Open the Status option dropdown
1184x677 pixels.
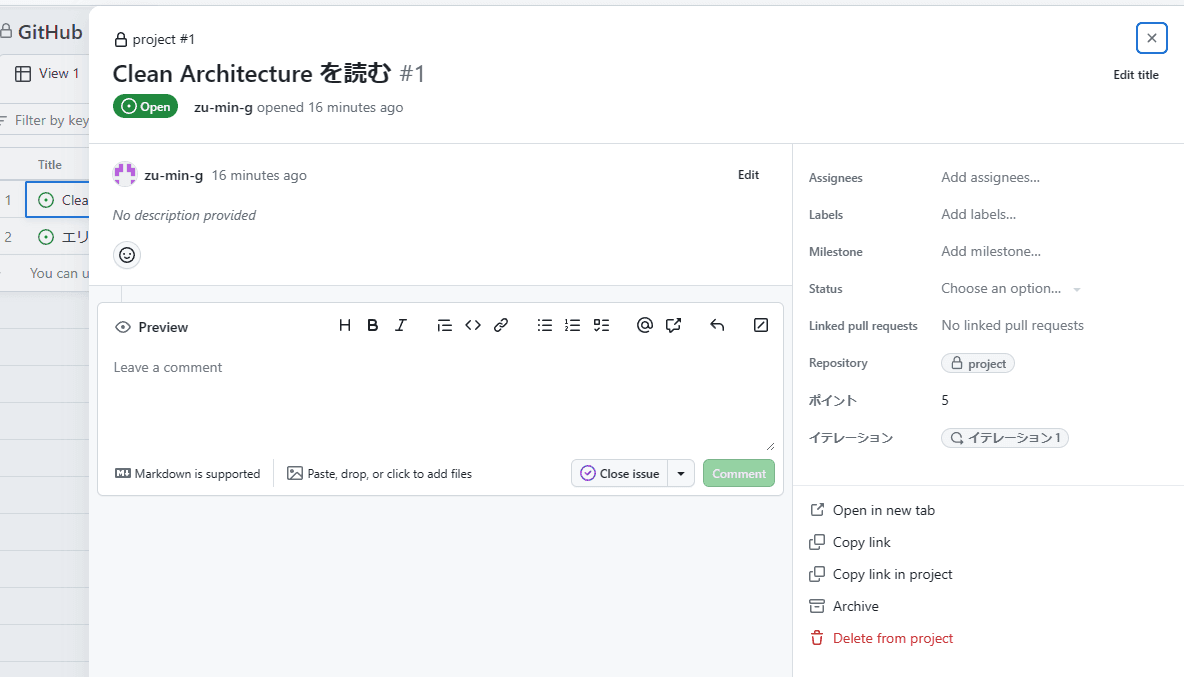click(x=1010, y=289)
